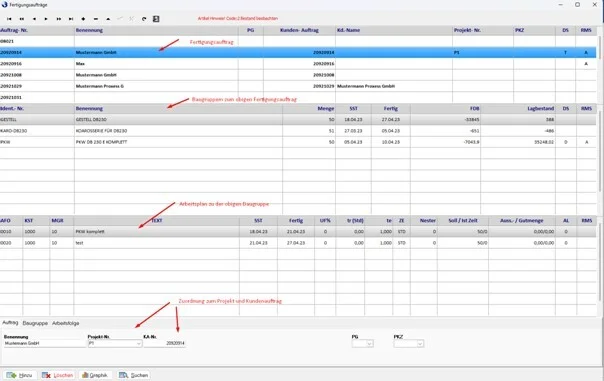Click the Kunden-Auftrag column header
This screenshot has width=604, height=381.
(299, 30)
